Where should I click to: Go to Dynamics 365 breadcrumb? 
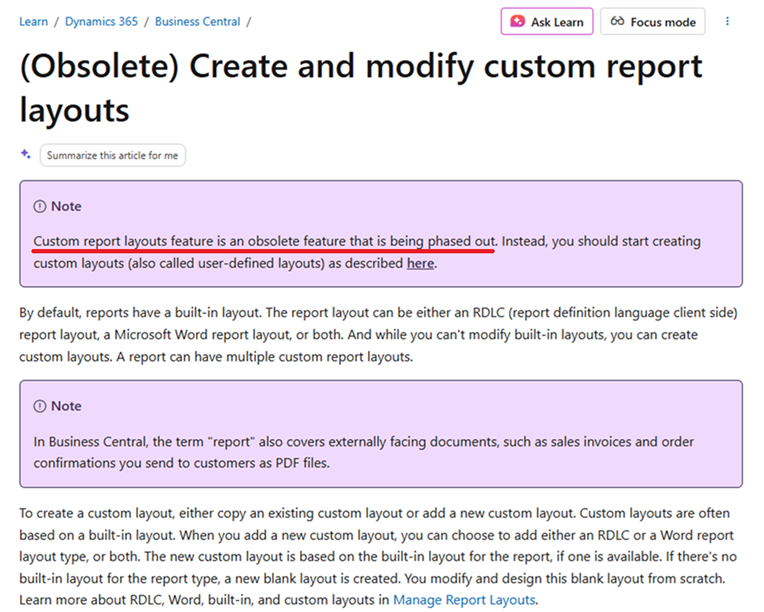tap(101, 22)
